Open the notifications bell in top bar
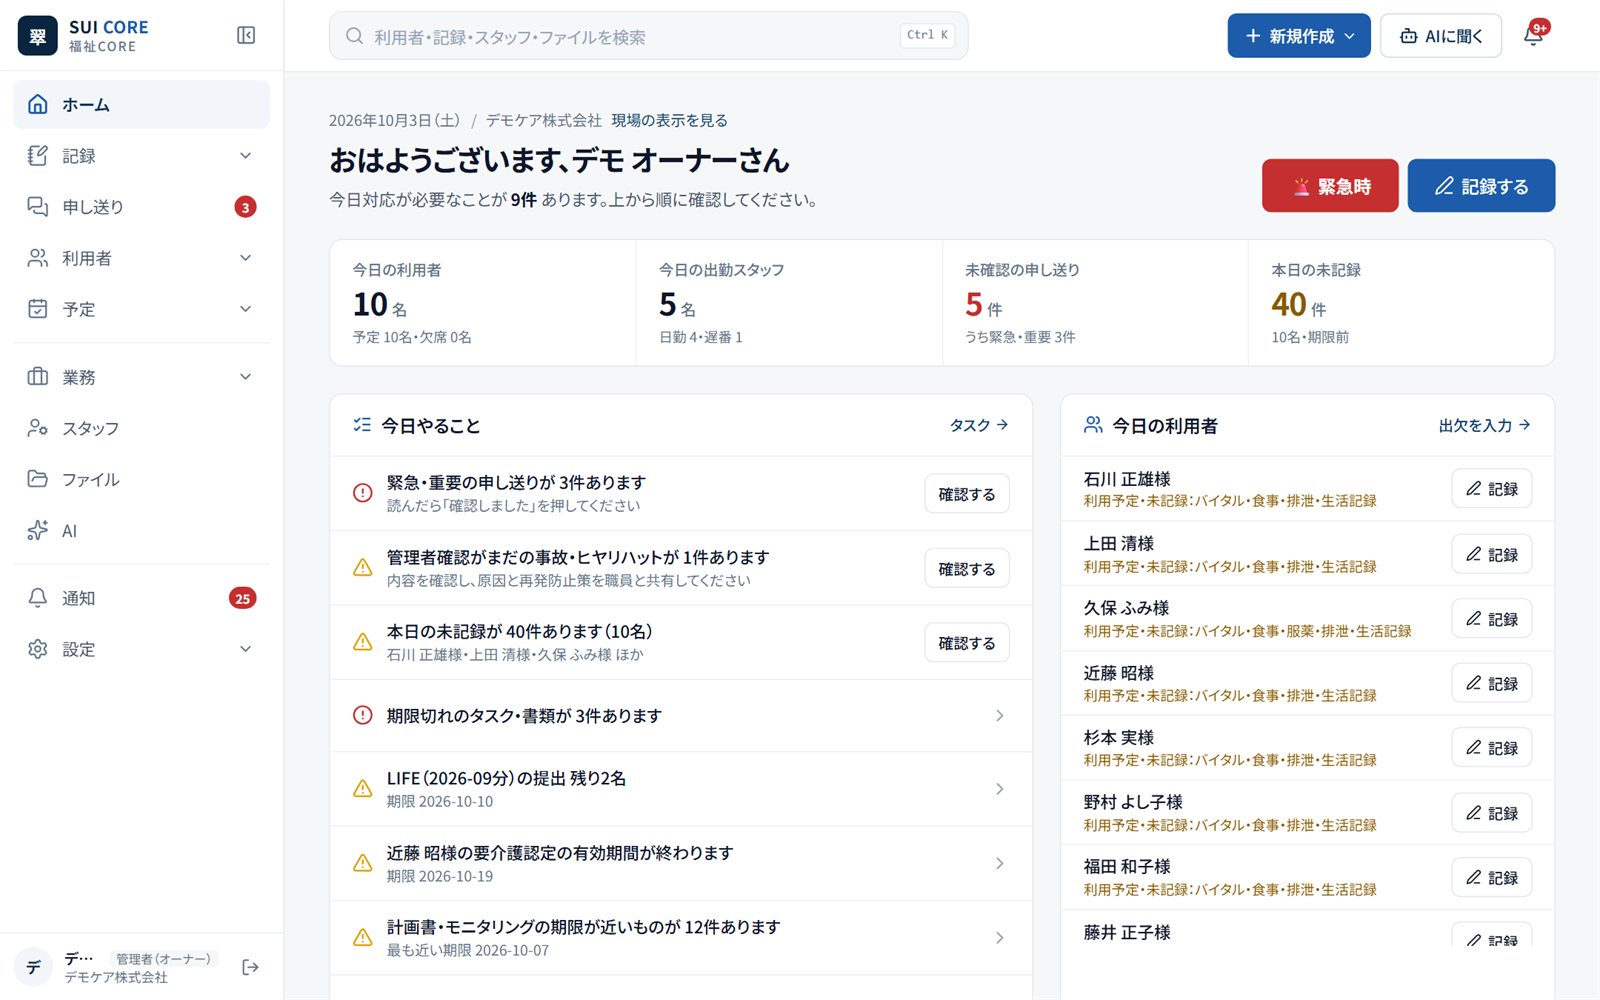 pyautogui.click(x=1534, y=35)
